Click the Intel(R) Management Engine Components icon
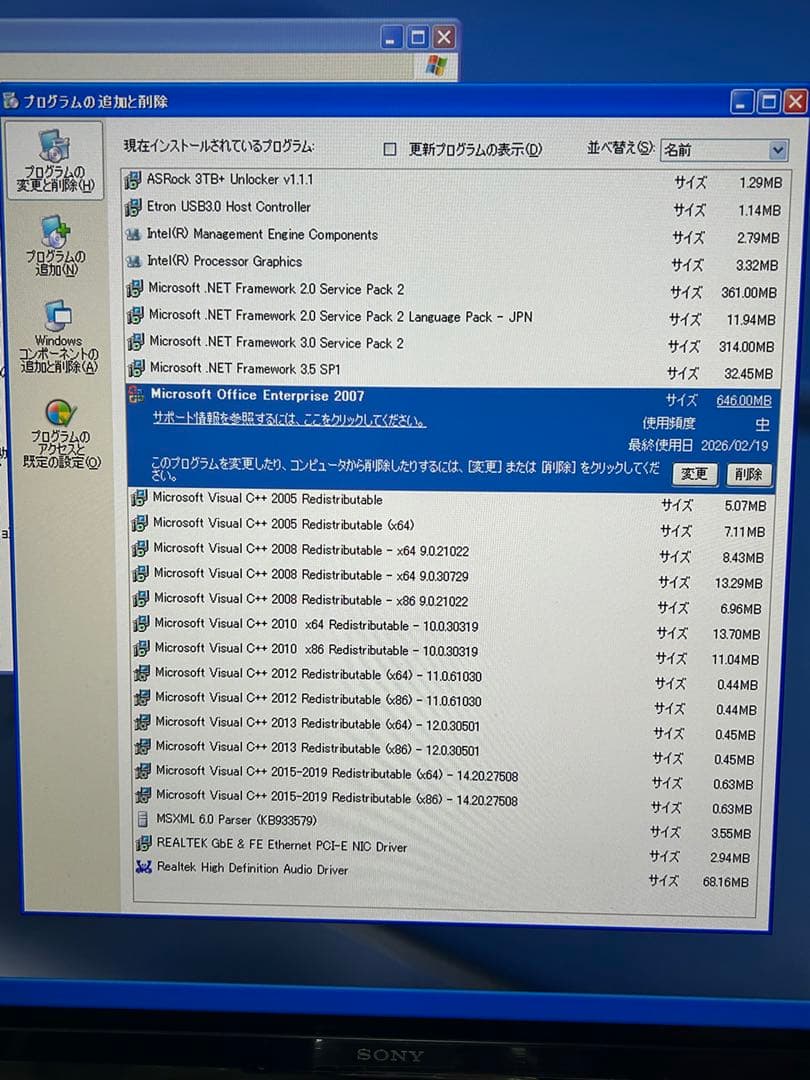This screenshot has width=810, height=1080. [134, 235]
